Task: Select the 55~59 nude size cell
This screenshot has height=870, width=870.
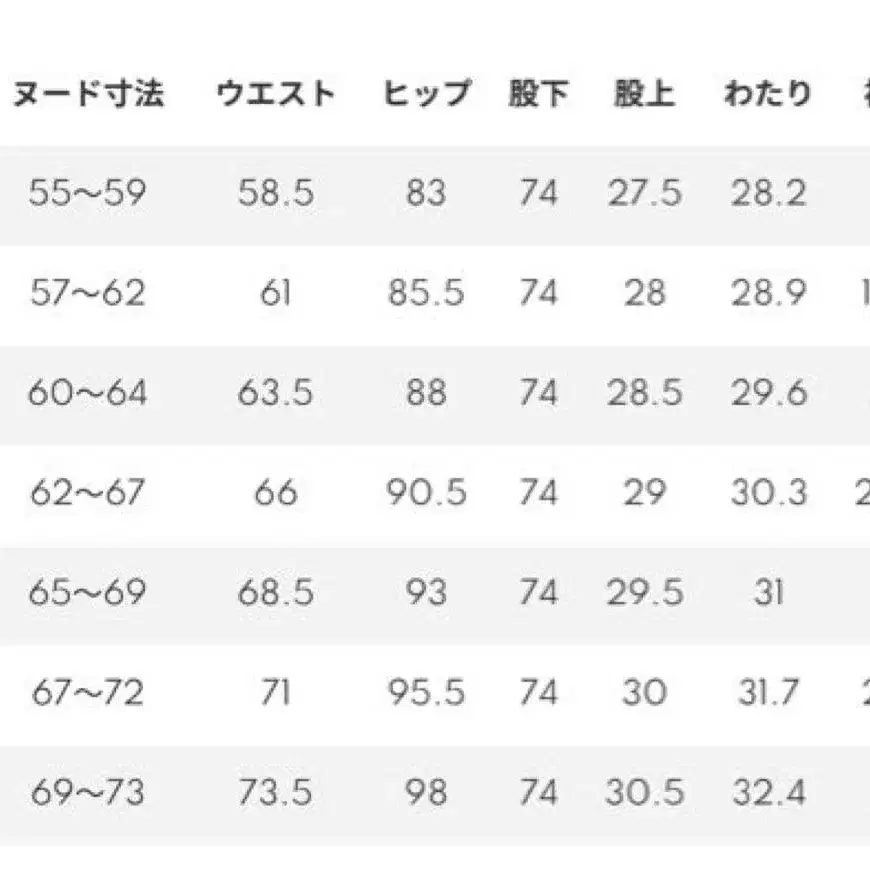Action: 88,193
